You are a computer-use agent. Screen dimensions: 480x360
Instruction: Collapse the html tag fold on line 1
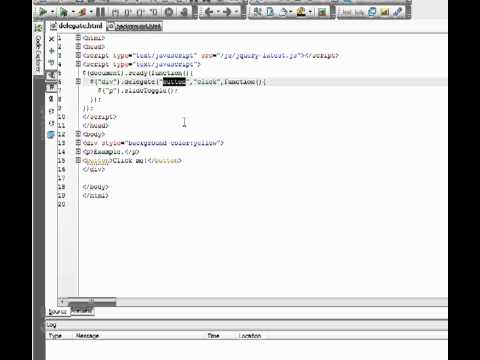(78, 38)
